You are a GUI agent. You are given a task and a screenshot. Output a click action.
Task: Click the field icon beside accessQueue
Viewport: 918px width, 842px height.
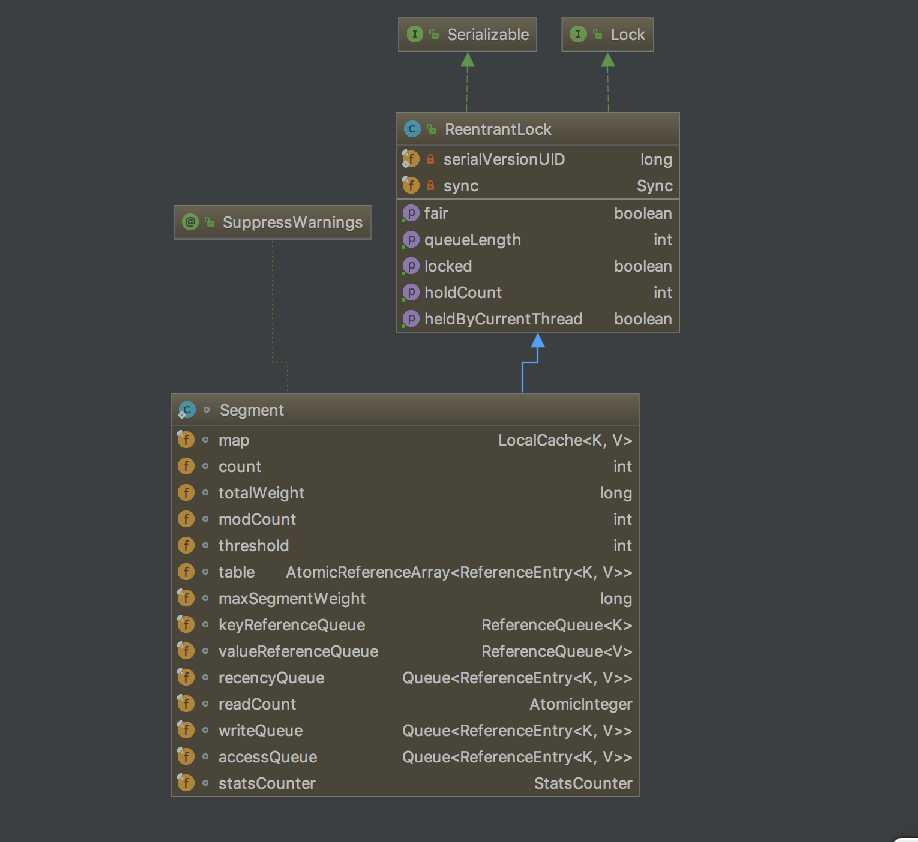pyautogui.click(x=186, y=756)
